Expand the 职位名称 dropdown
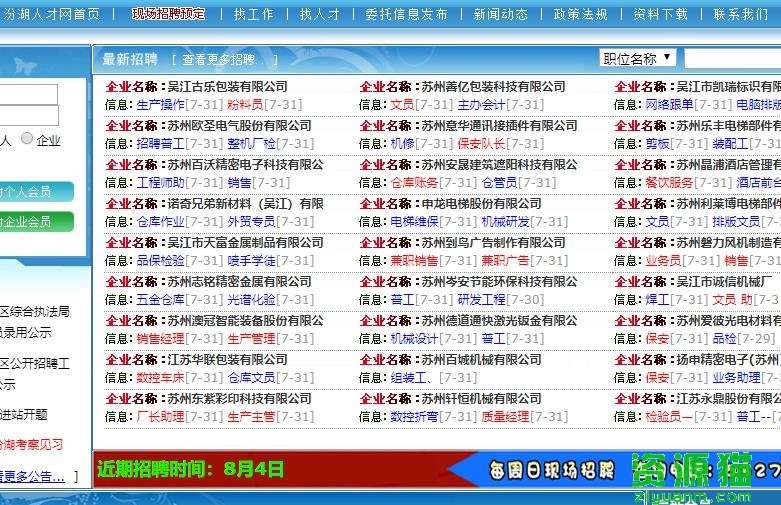The width and height of the screenshot is (781, 505). click(637, 58)
